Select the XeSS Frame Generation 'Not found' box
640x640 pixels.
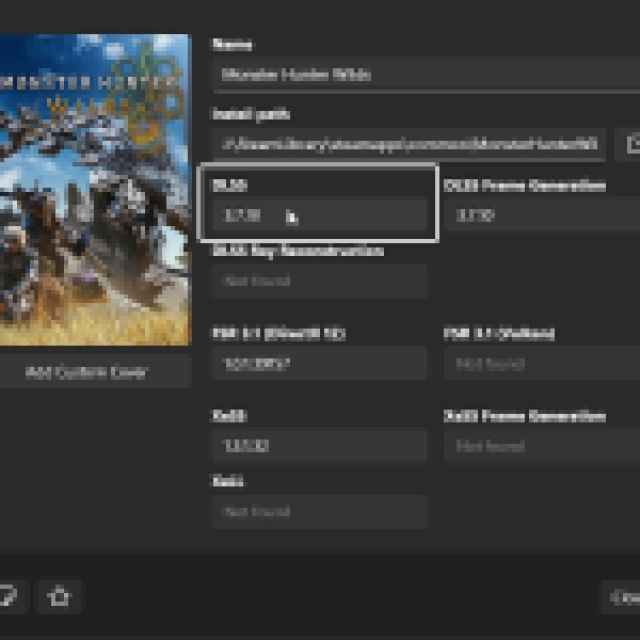(542, 446)
